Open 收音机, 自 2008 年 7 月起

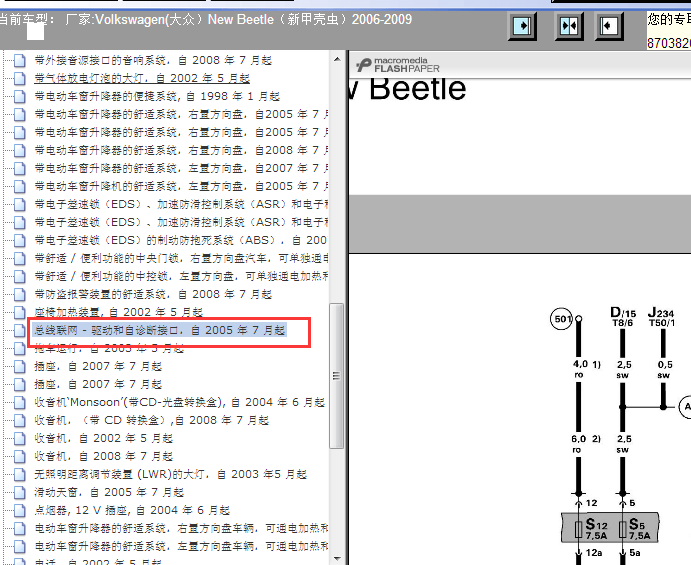pos(104,457)
